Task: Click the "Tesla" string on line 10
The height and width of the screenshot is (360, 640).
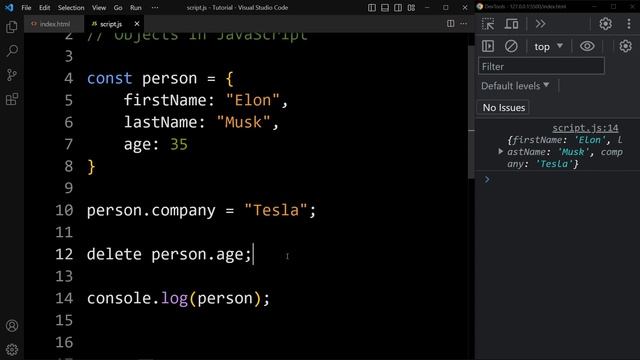Action: click(276, 210)
